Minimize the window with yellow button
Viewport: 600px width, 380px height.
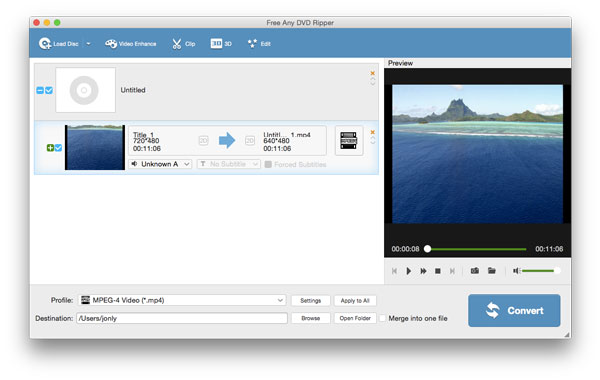tap(47, 23)
